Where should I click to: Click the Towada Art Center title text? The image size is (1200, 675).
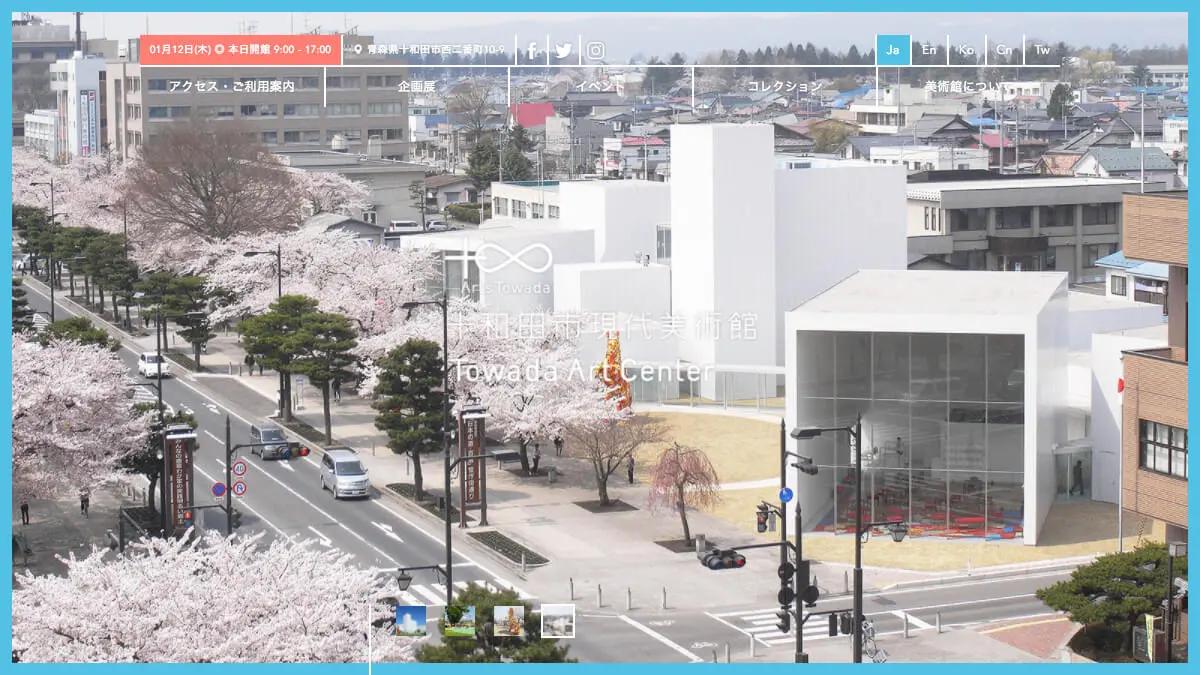pyautogui.click(x=584, y=371)
